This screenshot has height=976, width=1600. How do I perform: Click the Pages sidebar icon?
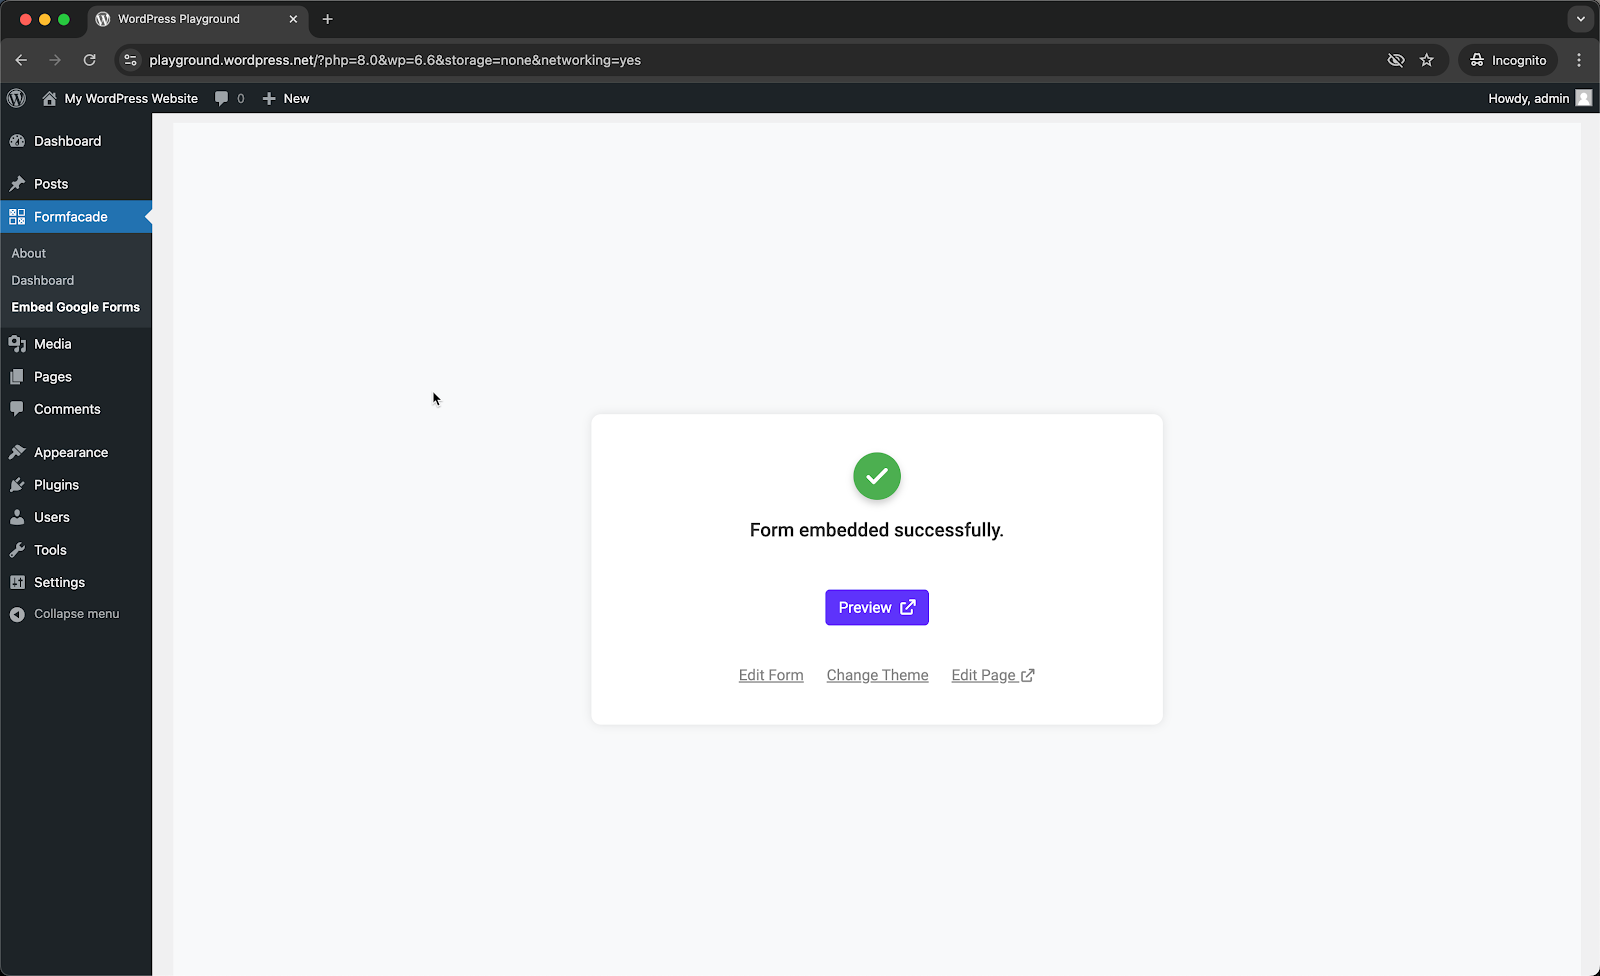coord(18,377)
